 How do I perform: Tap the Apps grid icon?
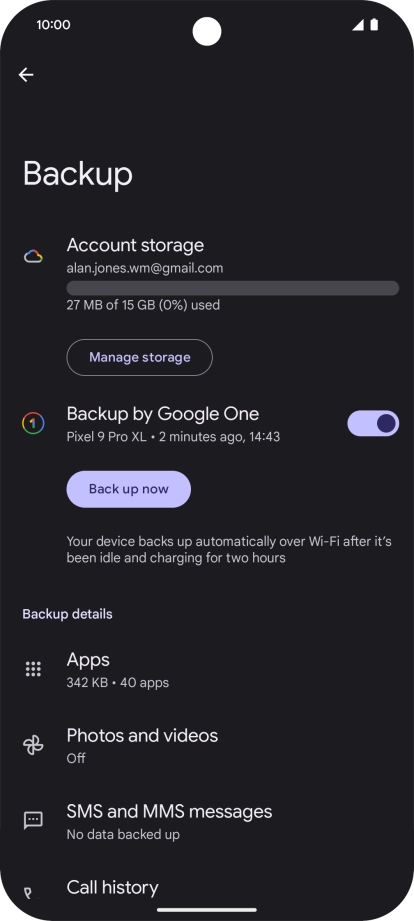[33, 669]
